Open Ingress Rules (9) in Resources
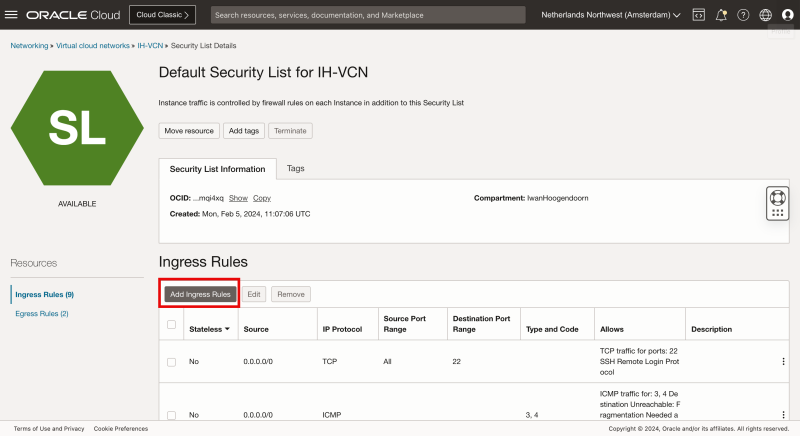 pyautogui.click(x=44, y=295)
